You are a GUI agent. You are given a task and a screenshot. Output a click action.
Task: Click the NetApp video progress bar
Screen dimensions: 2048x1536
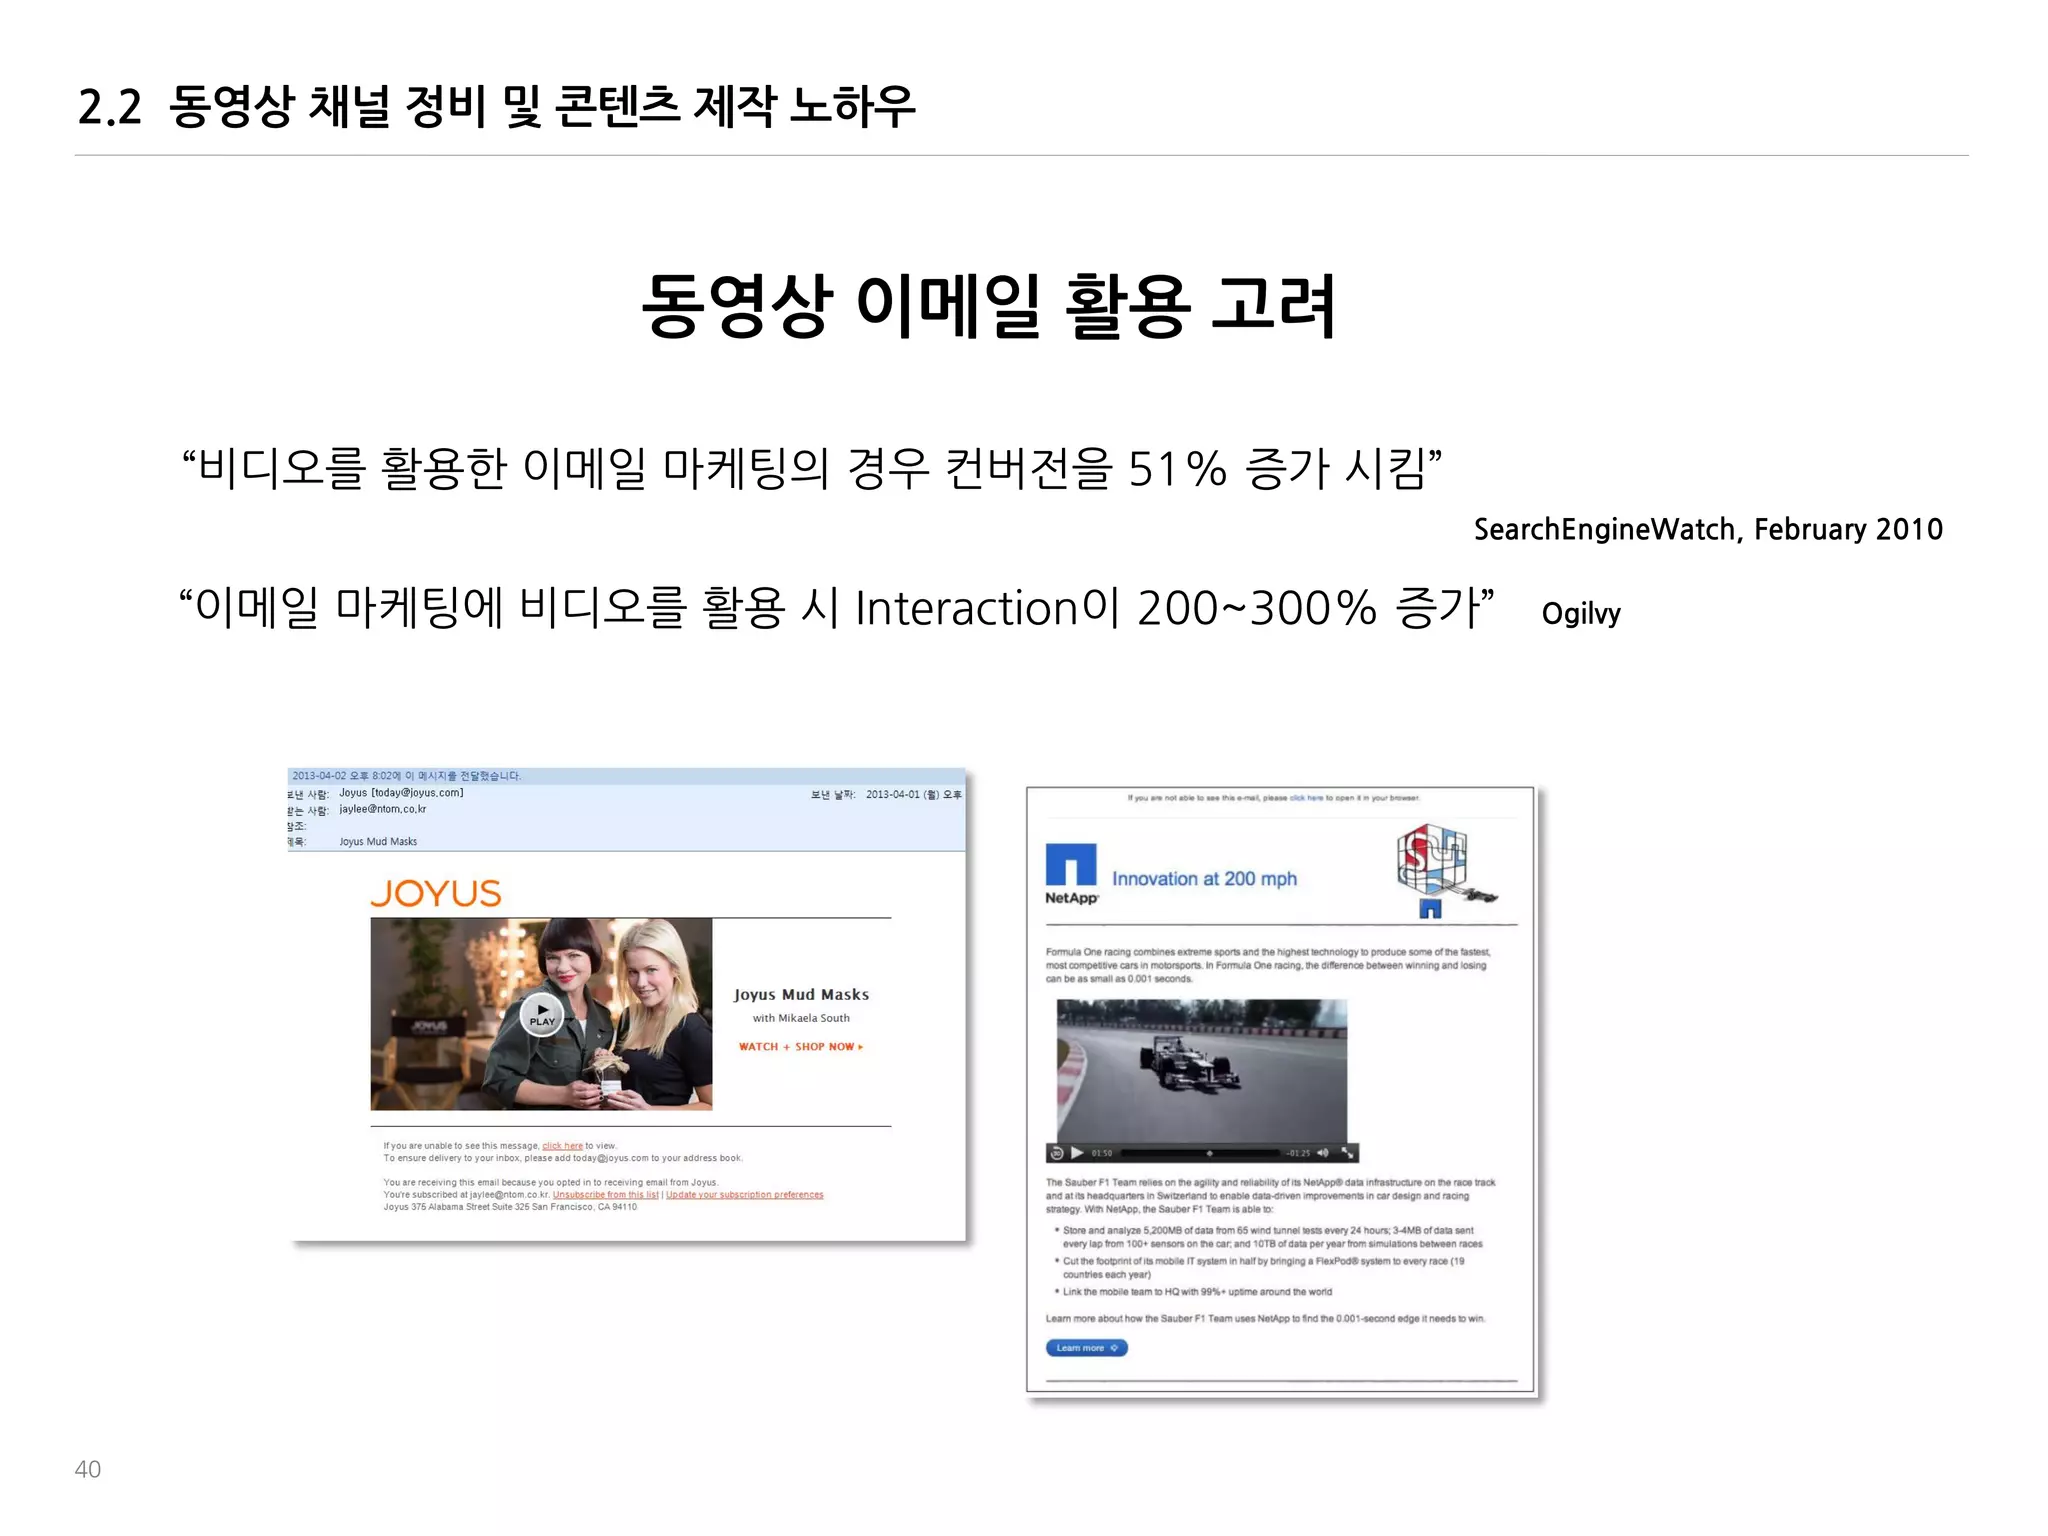point(1200,1153)
